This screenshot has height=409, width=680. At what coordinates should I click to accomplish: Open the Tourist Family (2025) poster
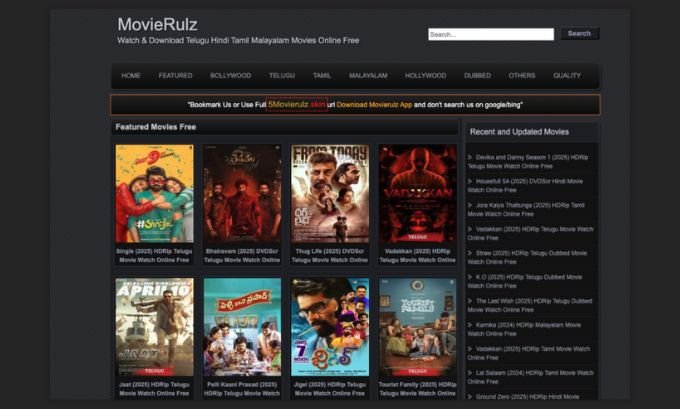tap(417, 327)
